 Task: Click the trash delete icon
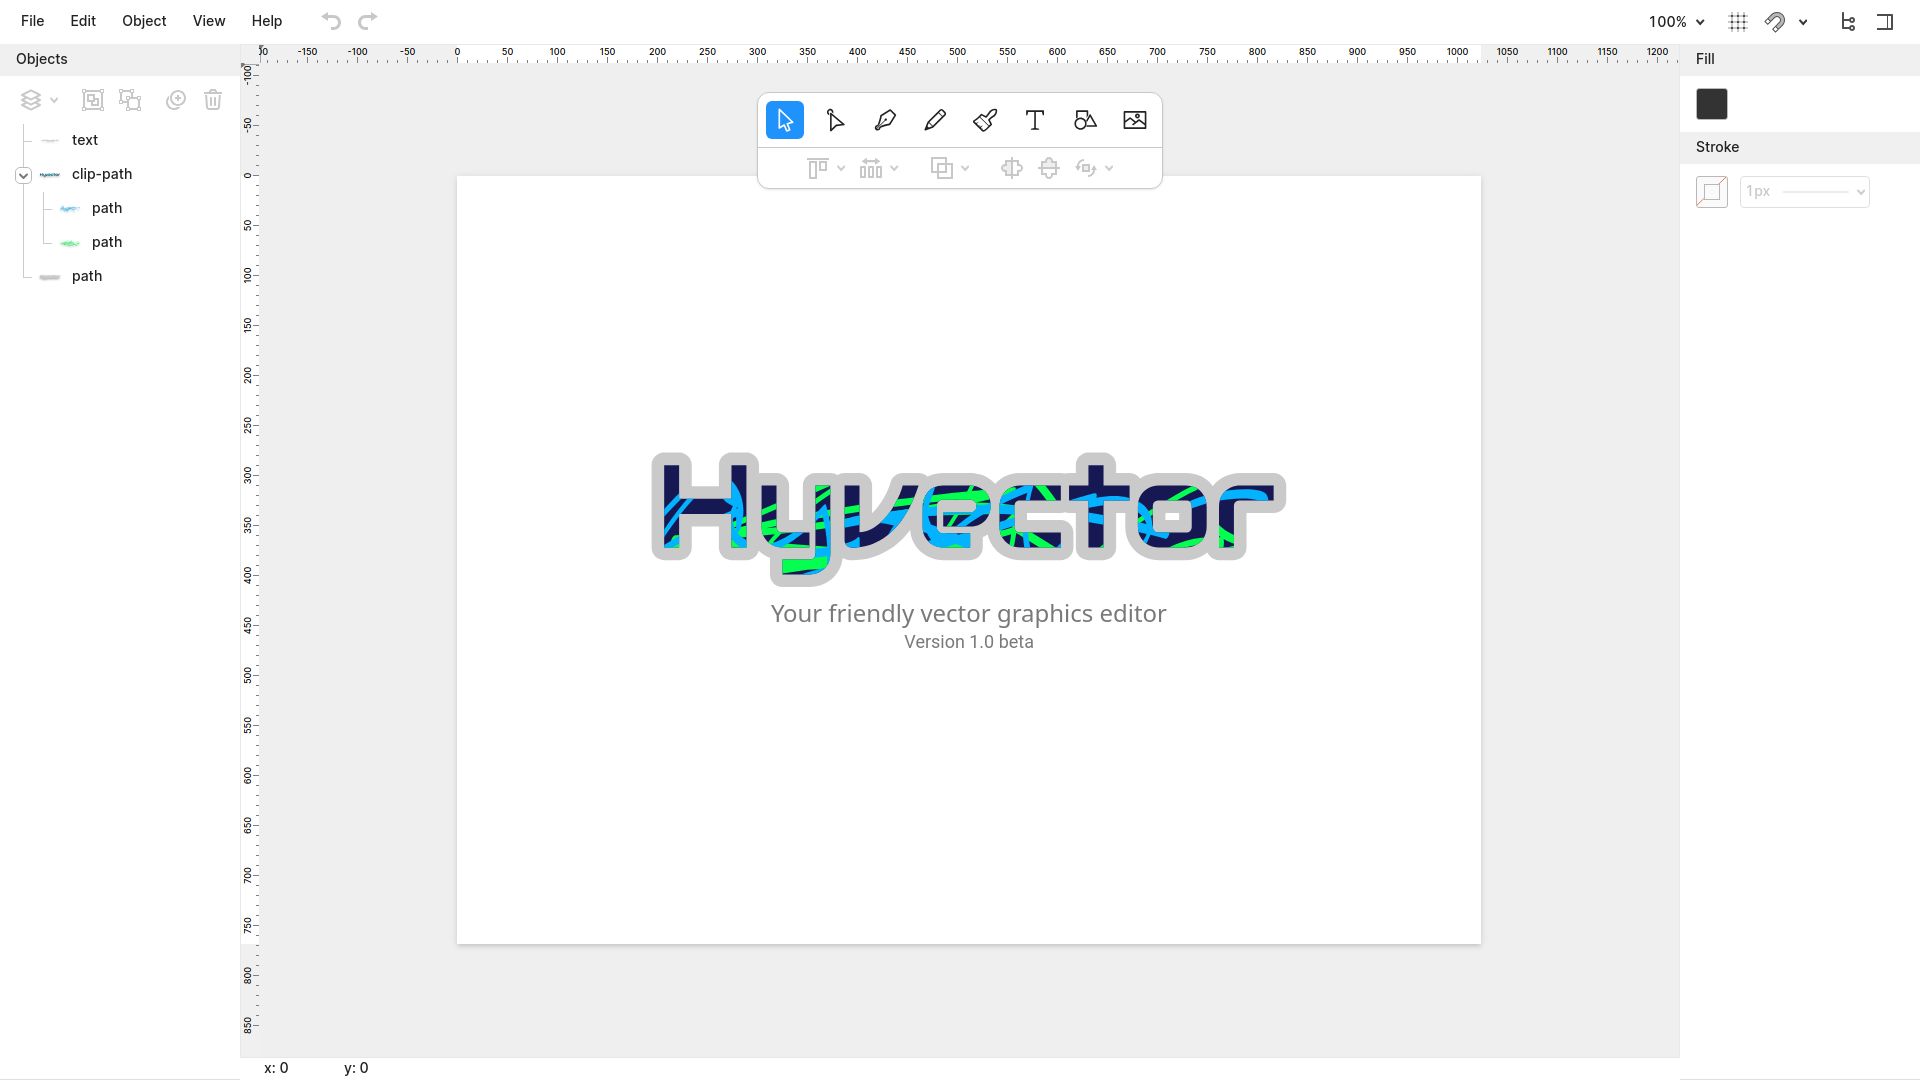[x=213, y=100]
